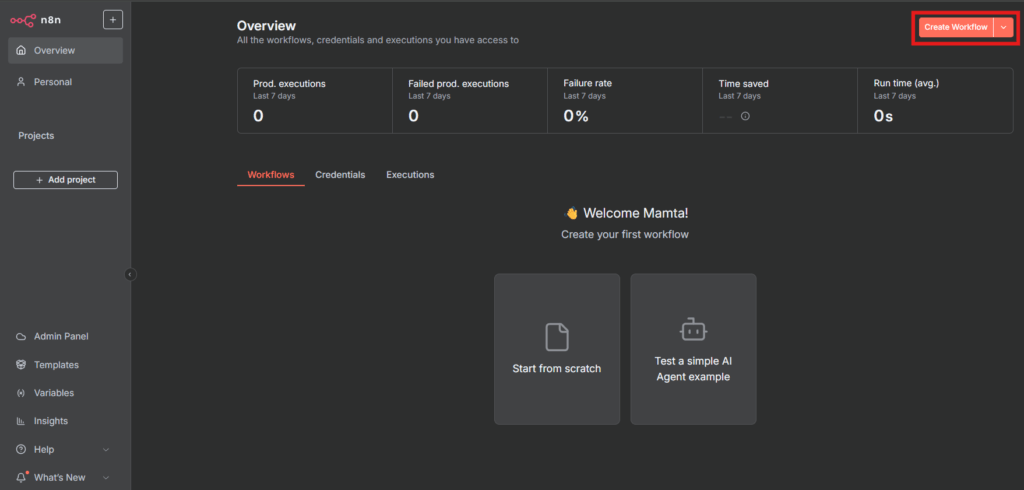Select the Workflows tab
The image size is (1024, 490).
pyautogui.click(x=271, y=175)
